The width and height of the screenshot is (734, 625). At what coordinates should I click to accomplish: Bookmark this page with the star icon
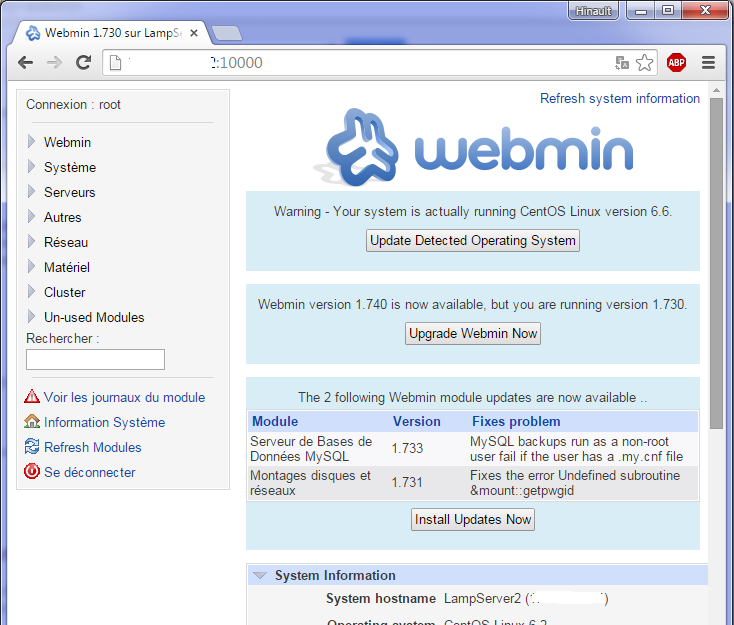[x=645, y=62]
